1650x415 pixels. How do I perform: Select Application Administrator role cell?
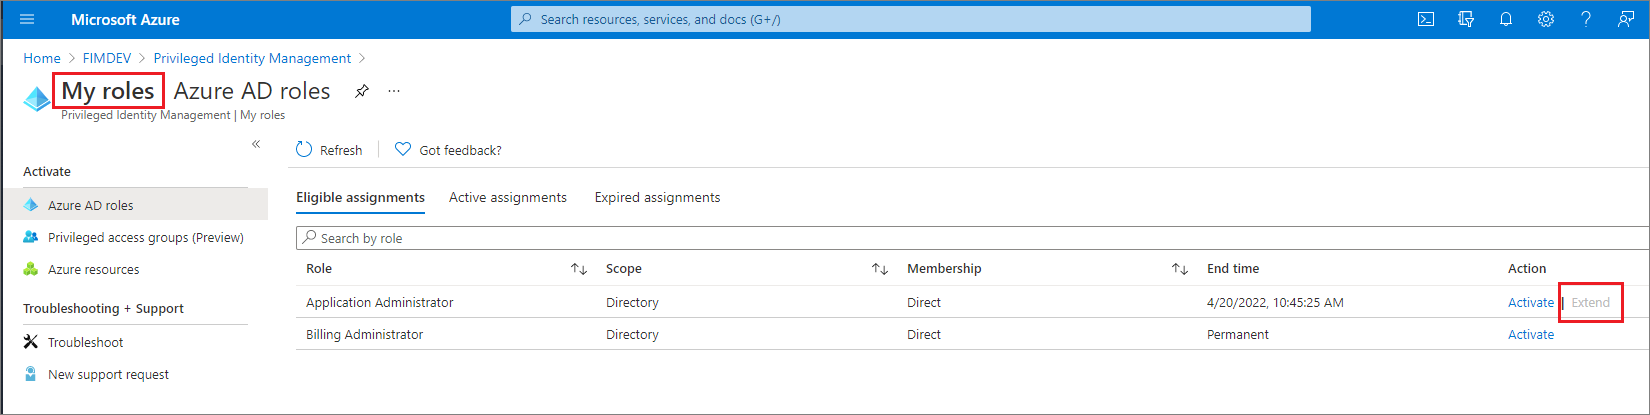(x=379, y=302)
